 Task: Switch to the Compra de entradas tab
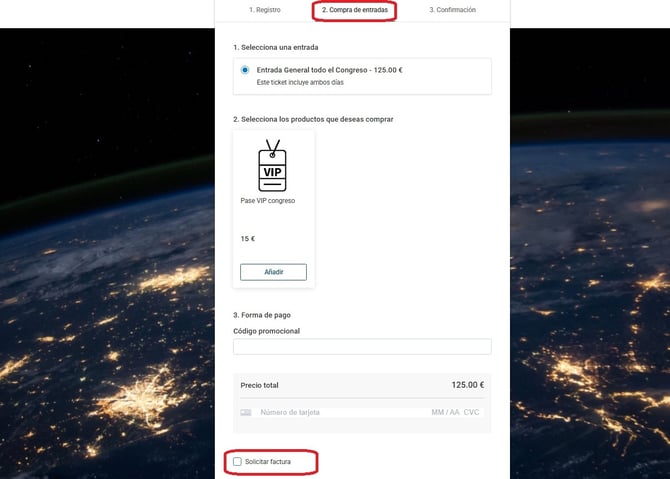pyautogui.click(x=355, y=10)
